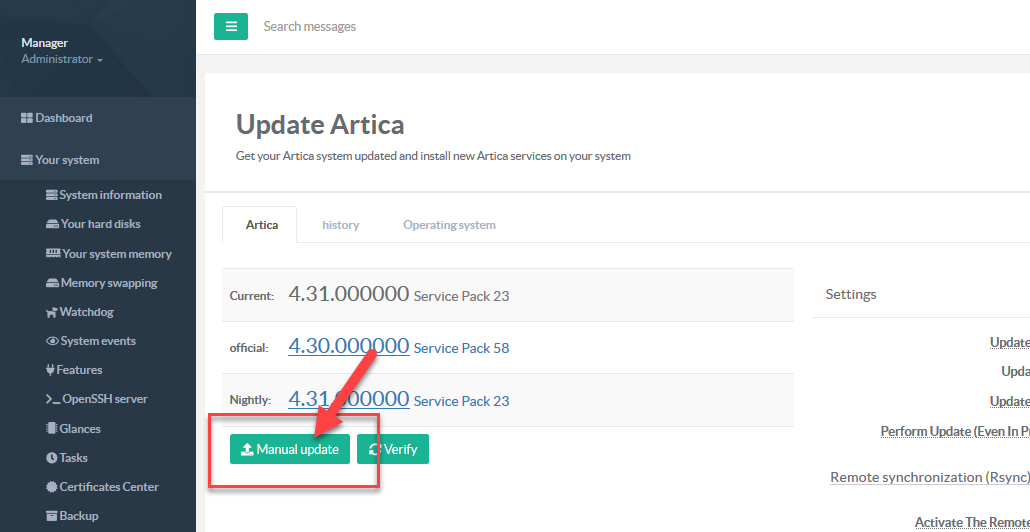Click the Verify button
This screenshot has height=532, width=1030.
point(393,450)
